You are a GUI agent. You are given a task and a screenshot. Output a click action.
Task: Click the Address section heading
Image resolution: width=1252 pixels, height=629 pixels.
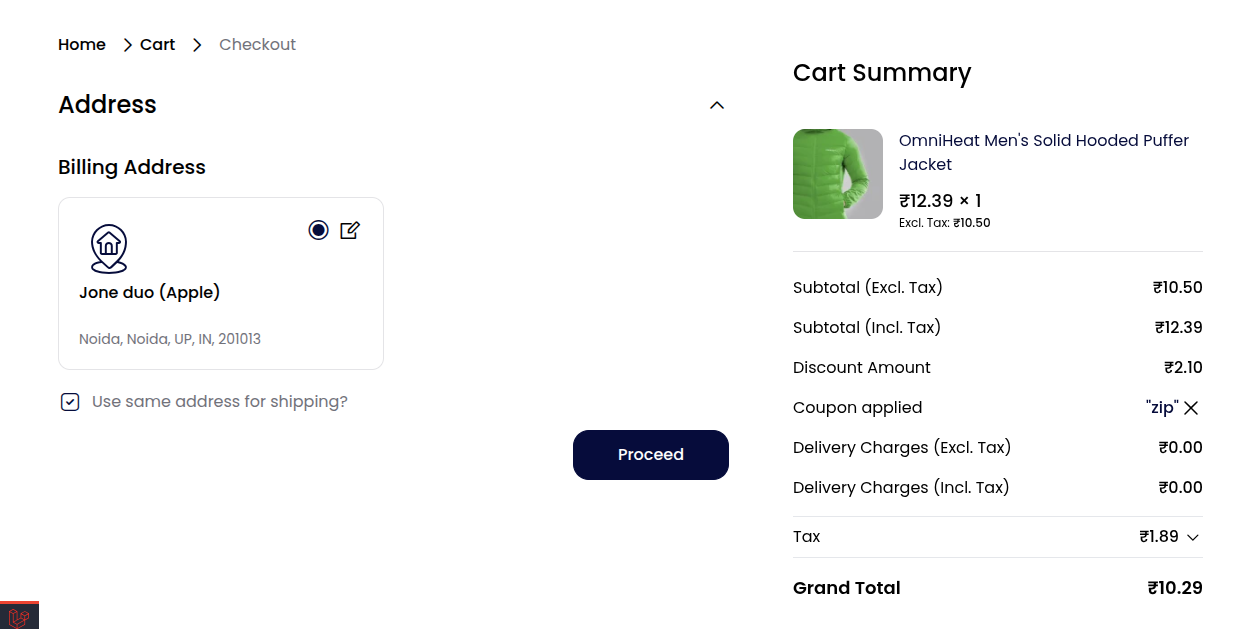tap(108, 105)
